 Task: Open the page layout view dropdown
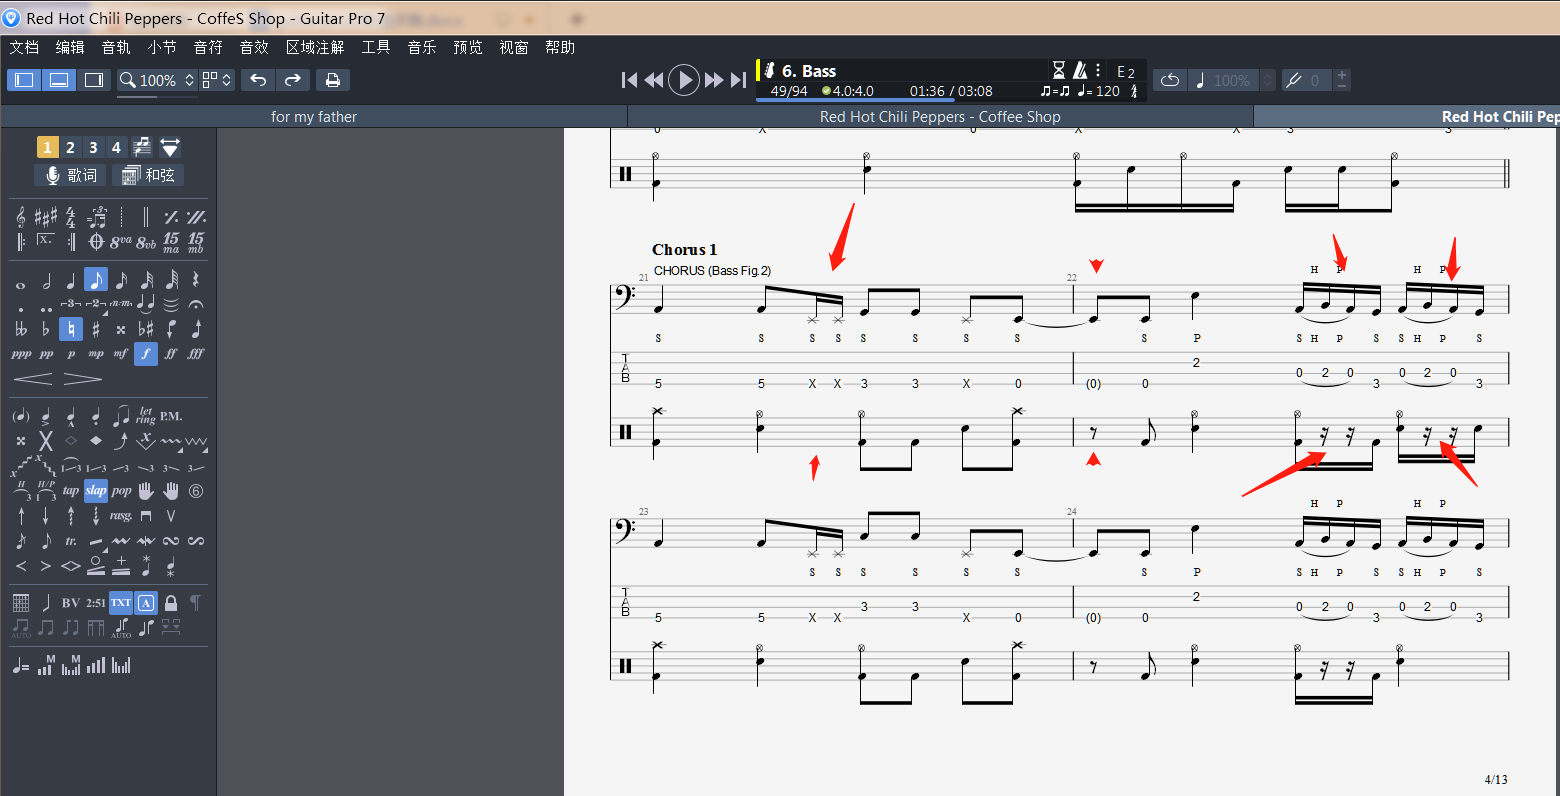(x=217, y=80)
